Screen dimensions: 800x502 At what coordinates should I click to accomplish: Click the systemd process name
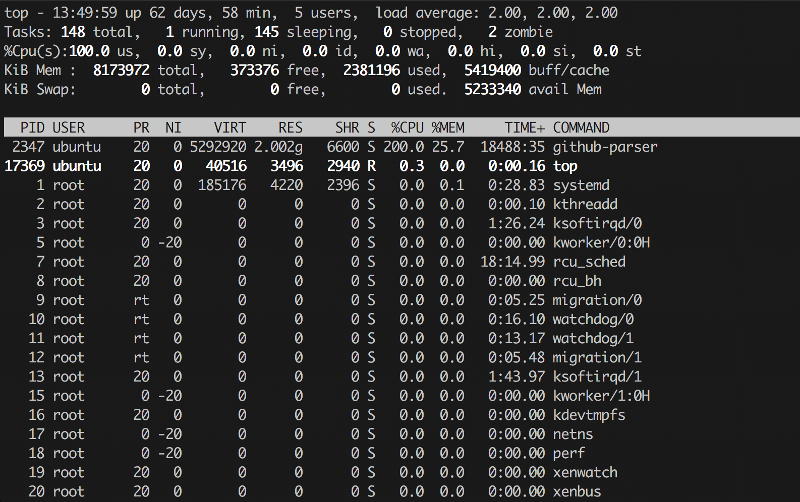point(581,185)
